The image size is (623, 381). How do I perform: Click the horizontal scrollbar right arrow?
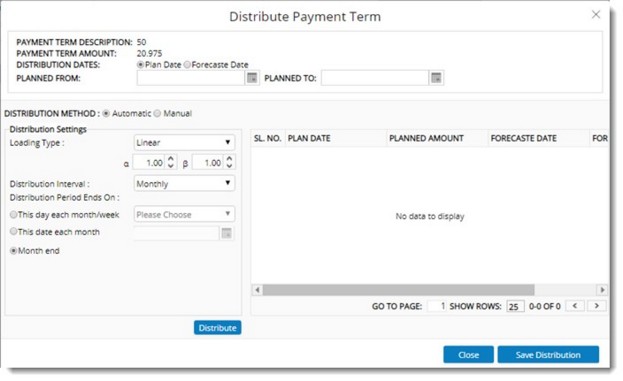602,290
